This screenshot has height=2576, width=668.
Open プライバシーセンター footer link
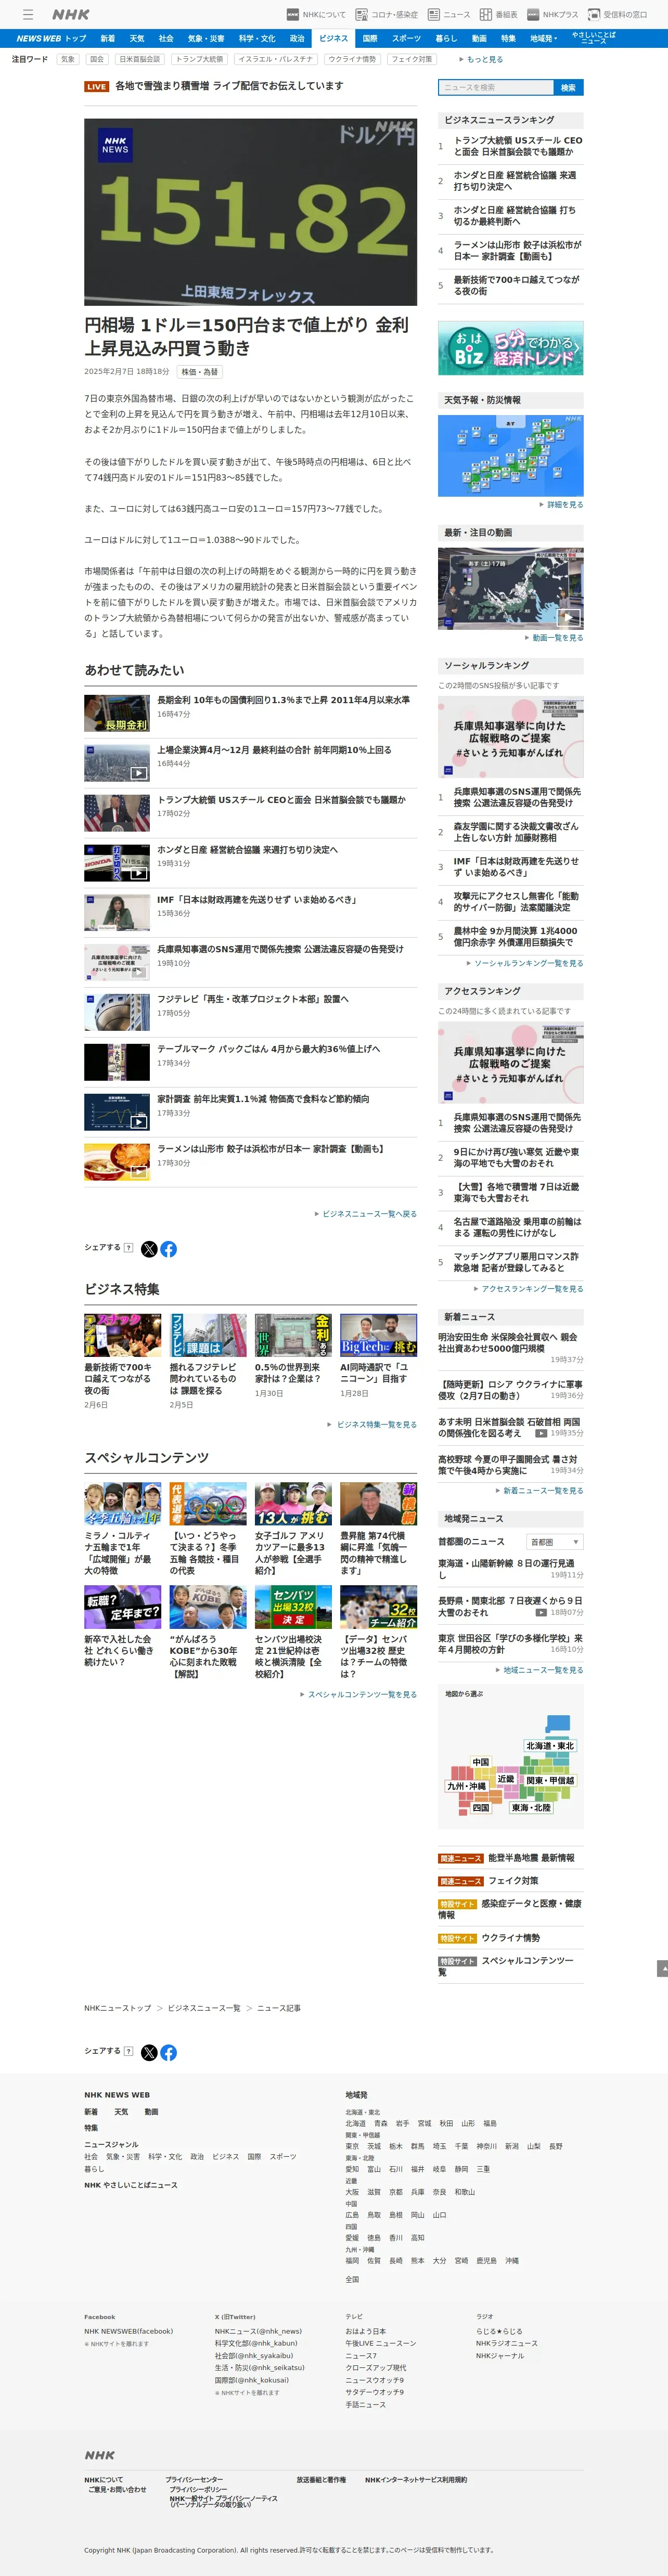coord(194,2480)
